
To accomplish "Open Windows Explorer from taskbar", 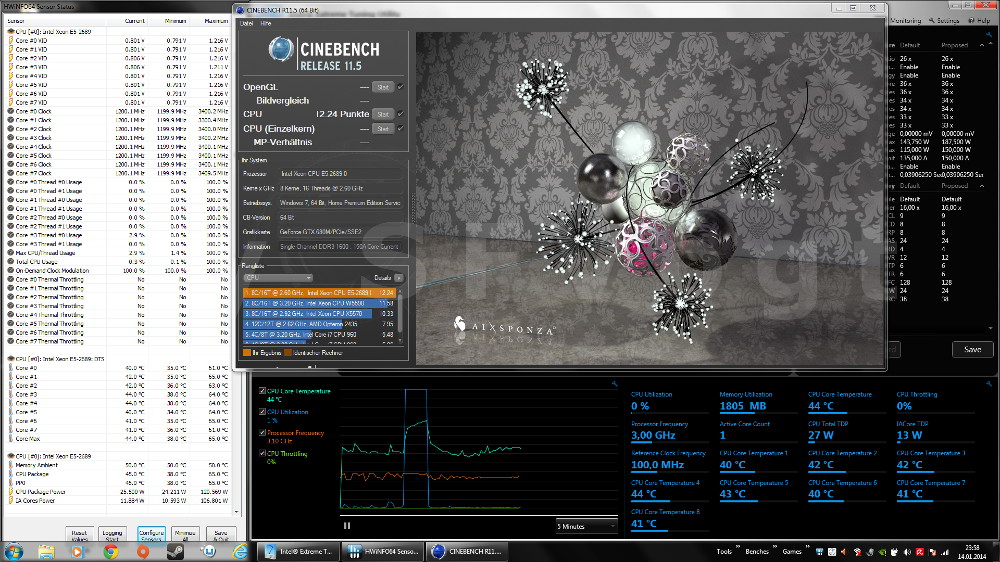I will coord(46,551).
